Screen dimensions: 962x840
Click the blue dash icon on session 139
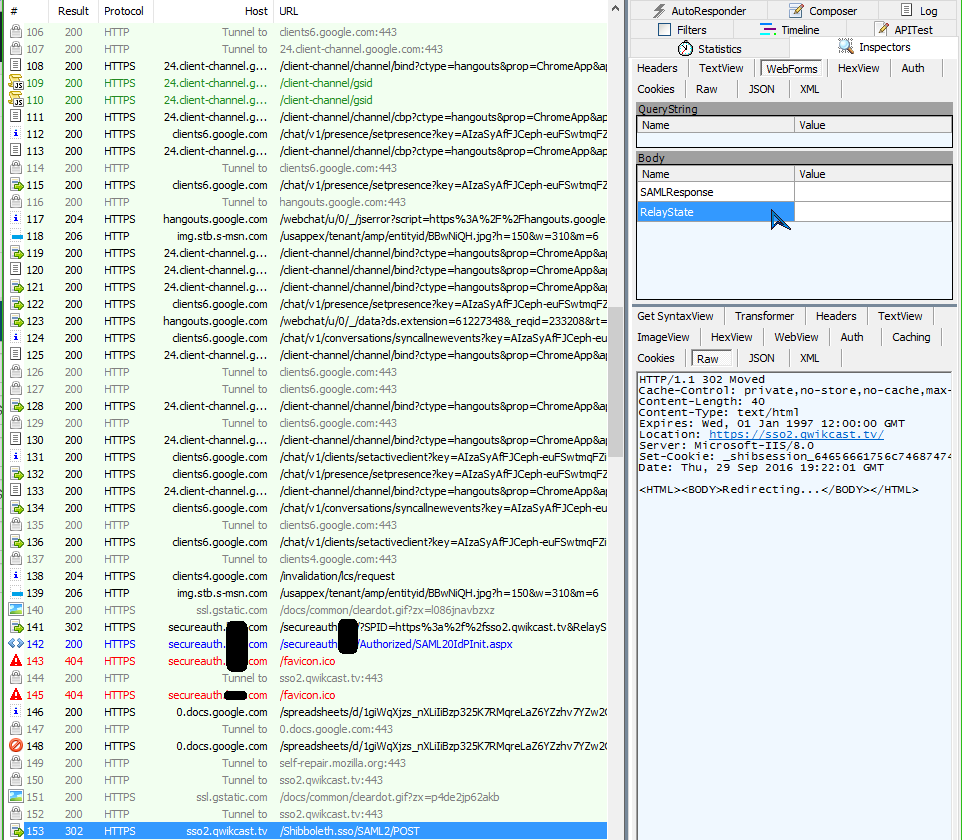(x=17, y=593)
